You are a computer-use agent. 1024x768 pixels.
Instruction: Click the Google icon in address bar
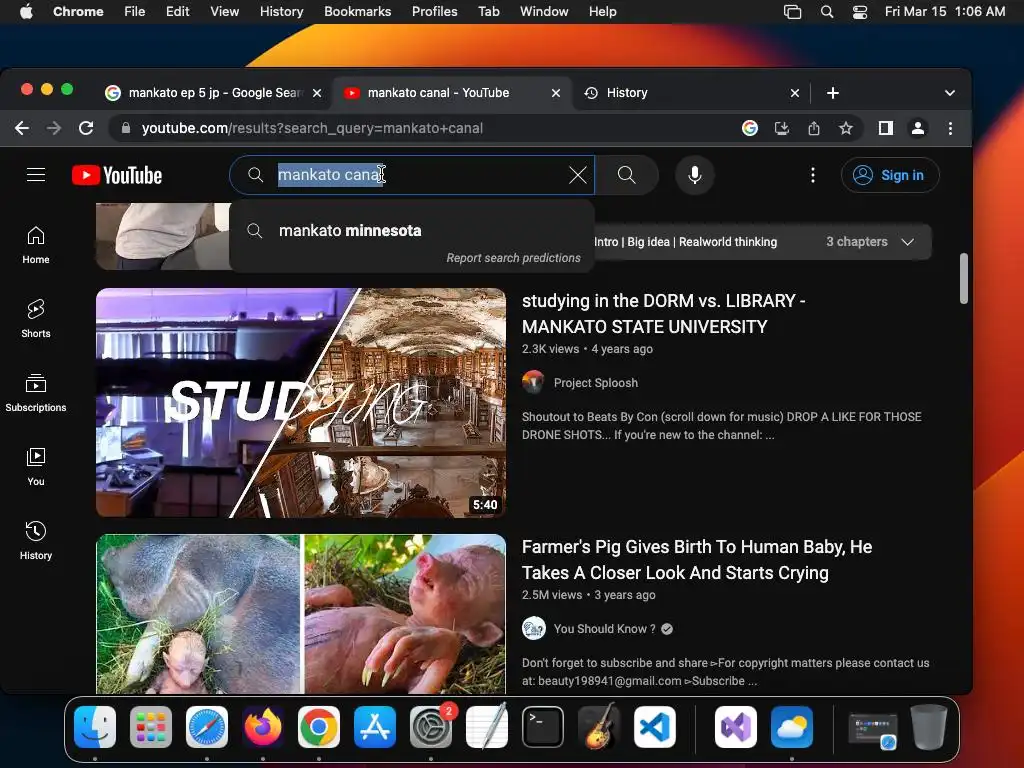point(750,128)
